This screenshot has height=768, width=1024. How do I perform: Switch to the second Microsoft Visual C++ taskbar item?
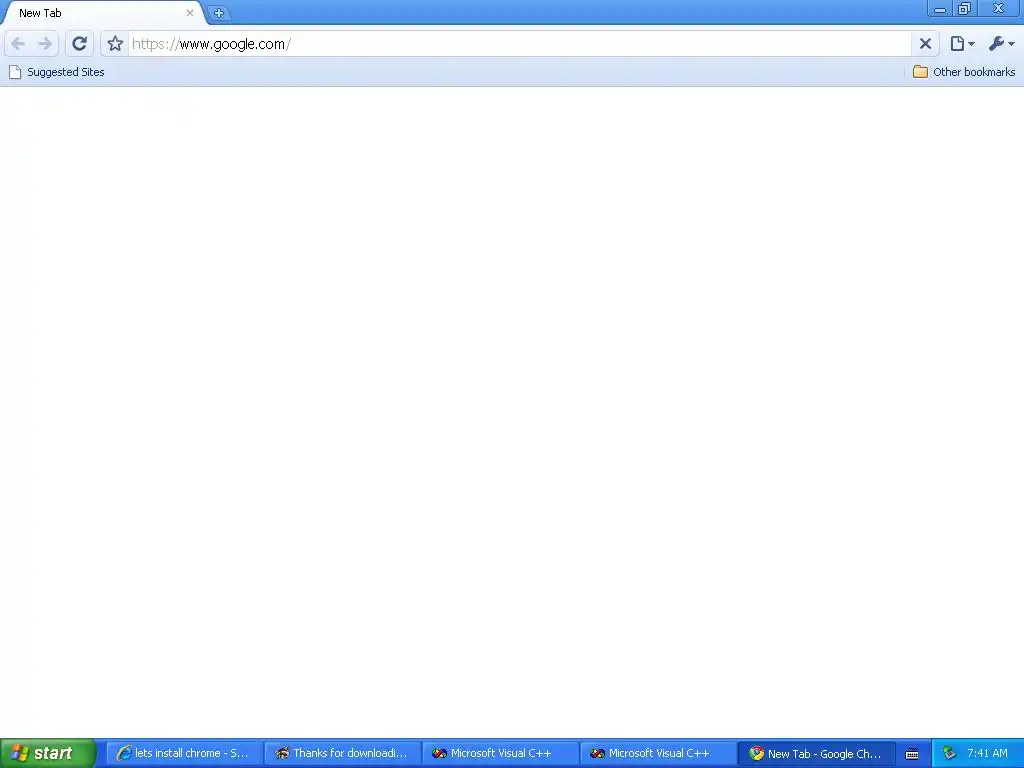tap(658, 753)
